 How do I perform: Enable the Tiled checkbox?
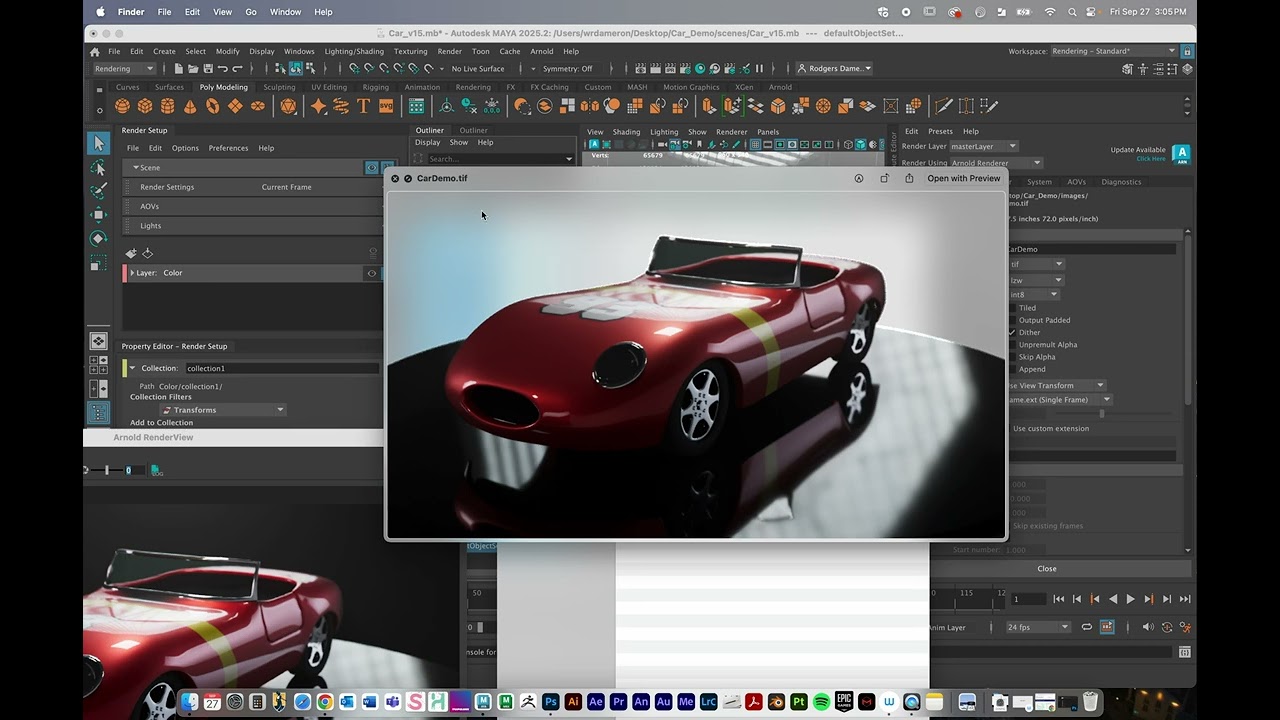coord(1012,308)
